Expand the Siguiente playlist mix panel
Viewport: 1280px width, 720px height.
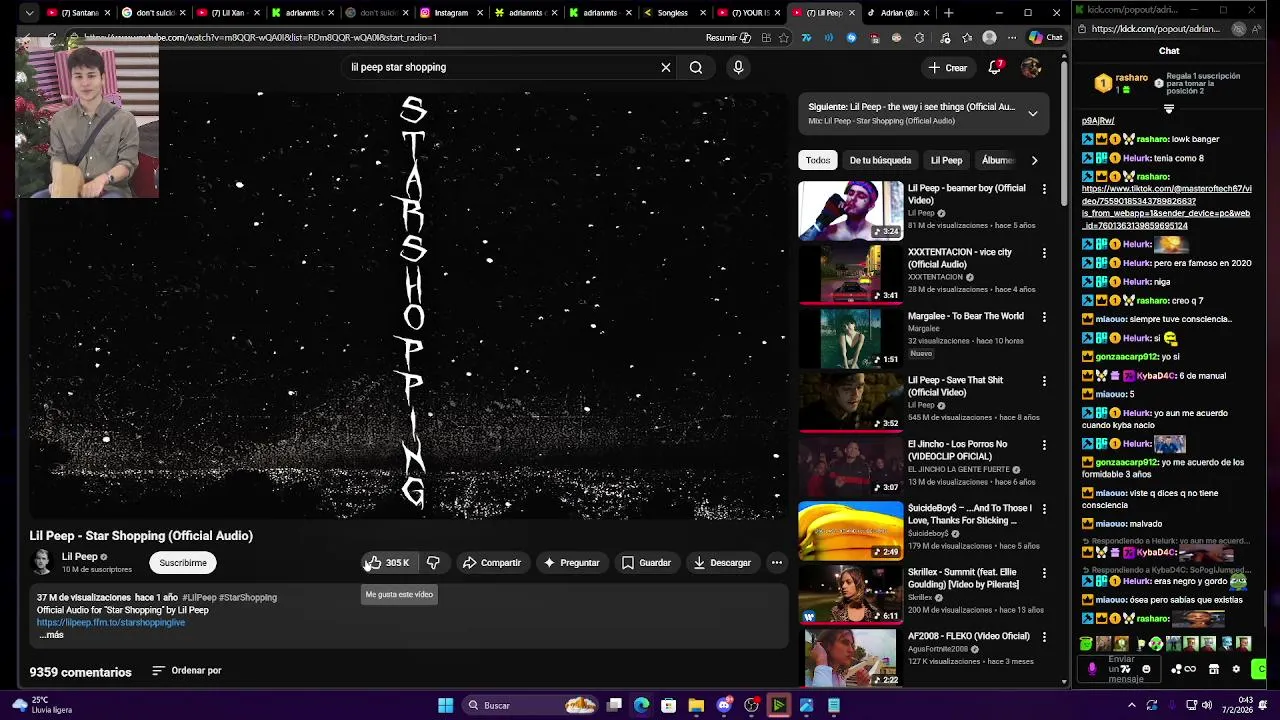[x=1033, y=113]
